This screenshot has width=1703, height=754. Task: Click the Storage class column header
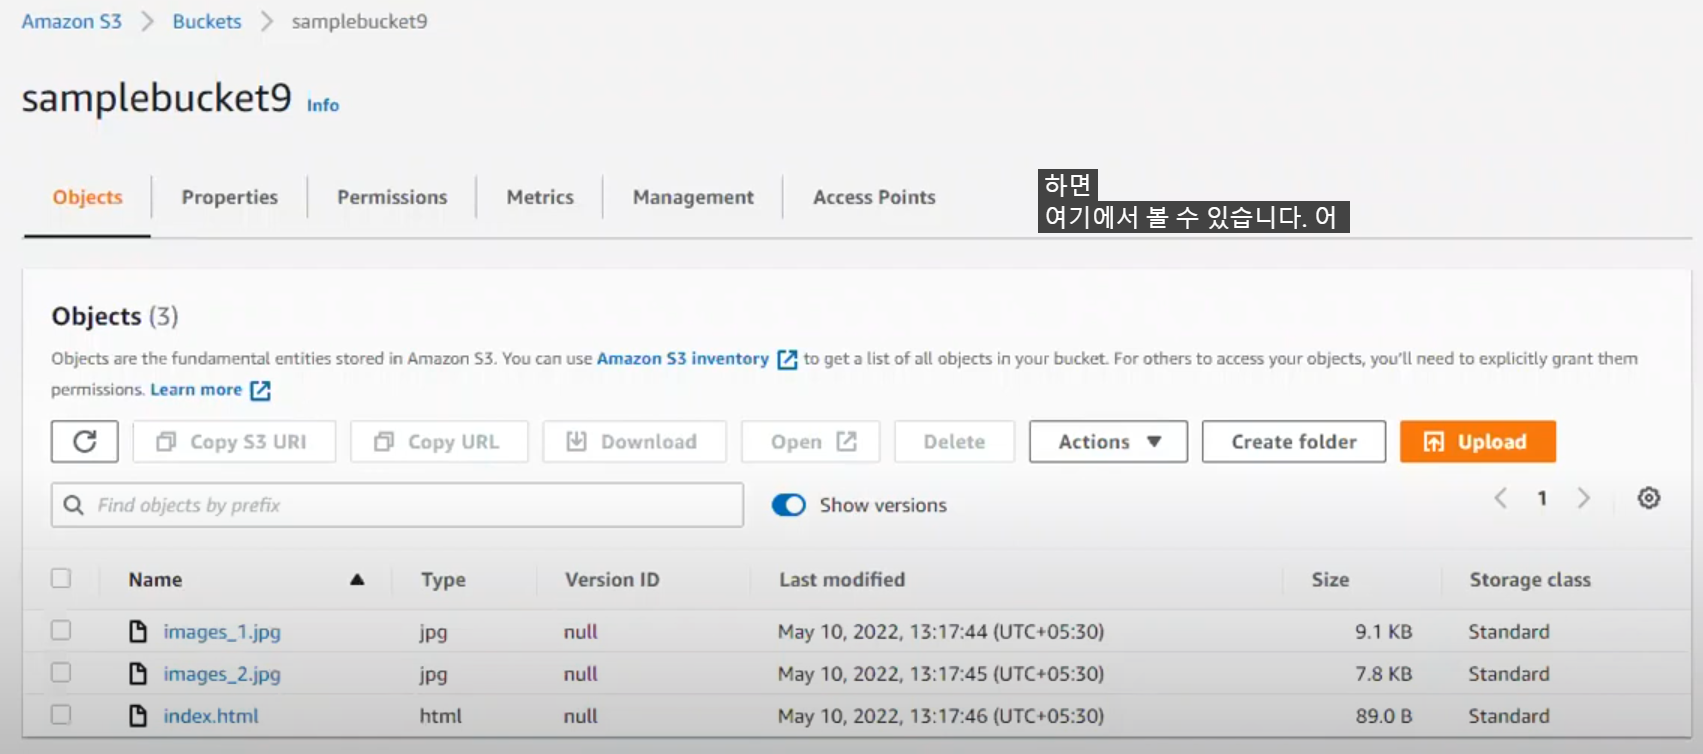1530,579
